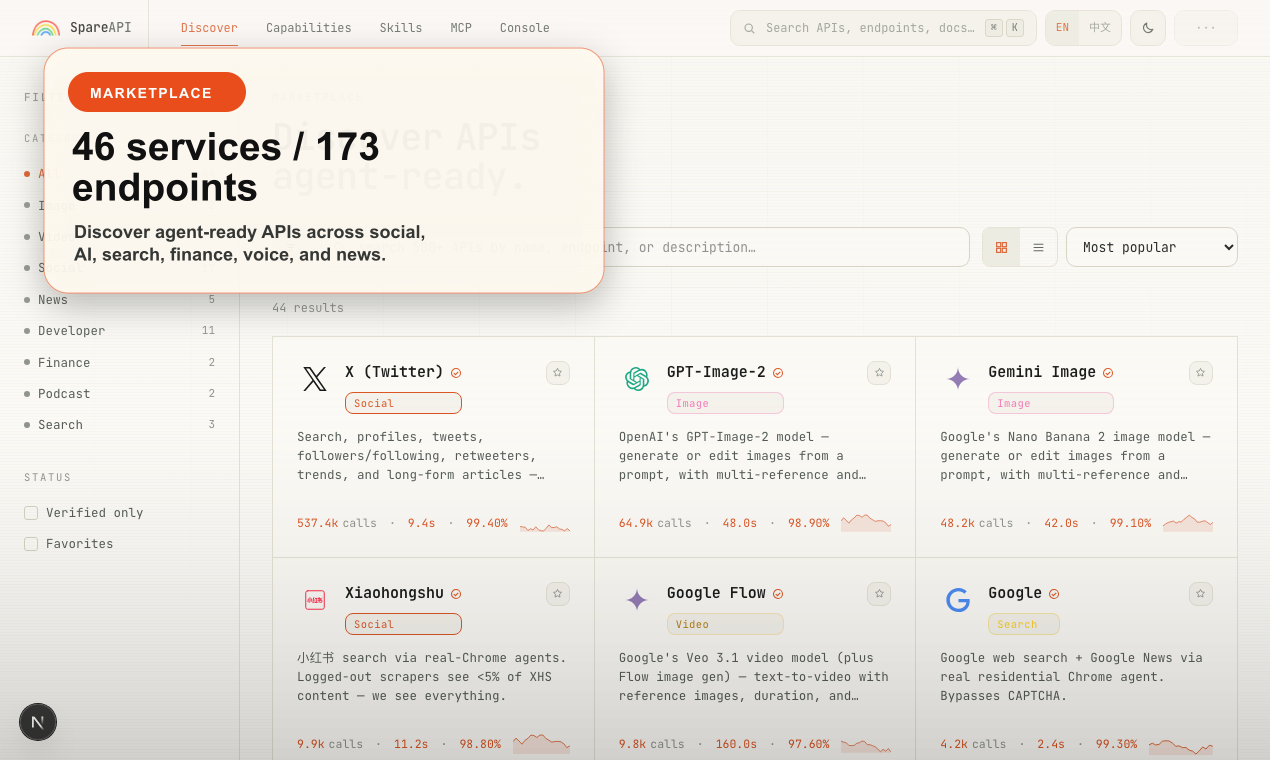Click Search tag on Google card
Viewport: 1270px width, 760px height.
pos(1024,624)
